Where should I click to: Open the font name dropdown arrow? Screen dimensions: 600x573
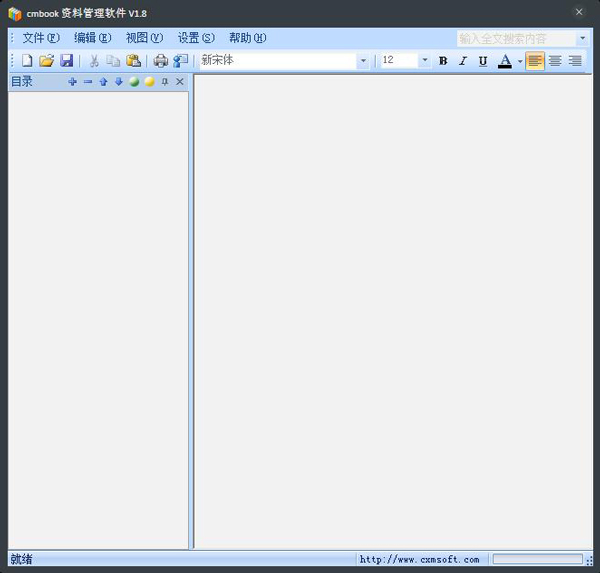[363, 60]
